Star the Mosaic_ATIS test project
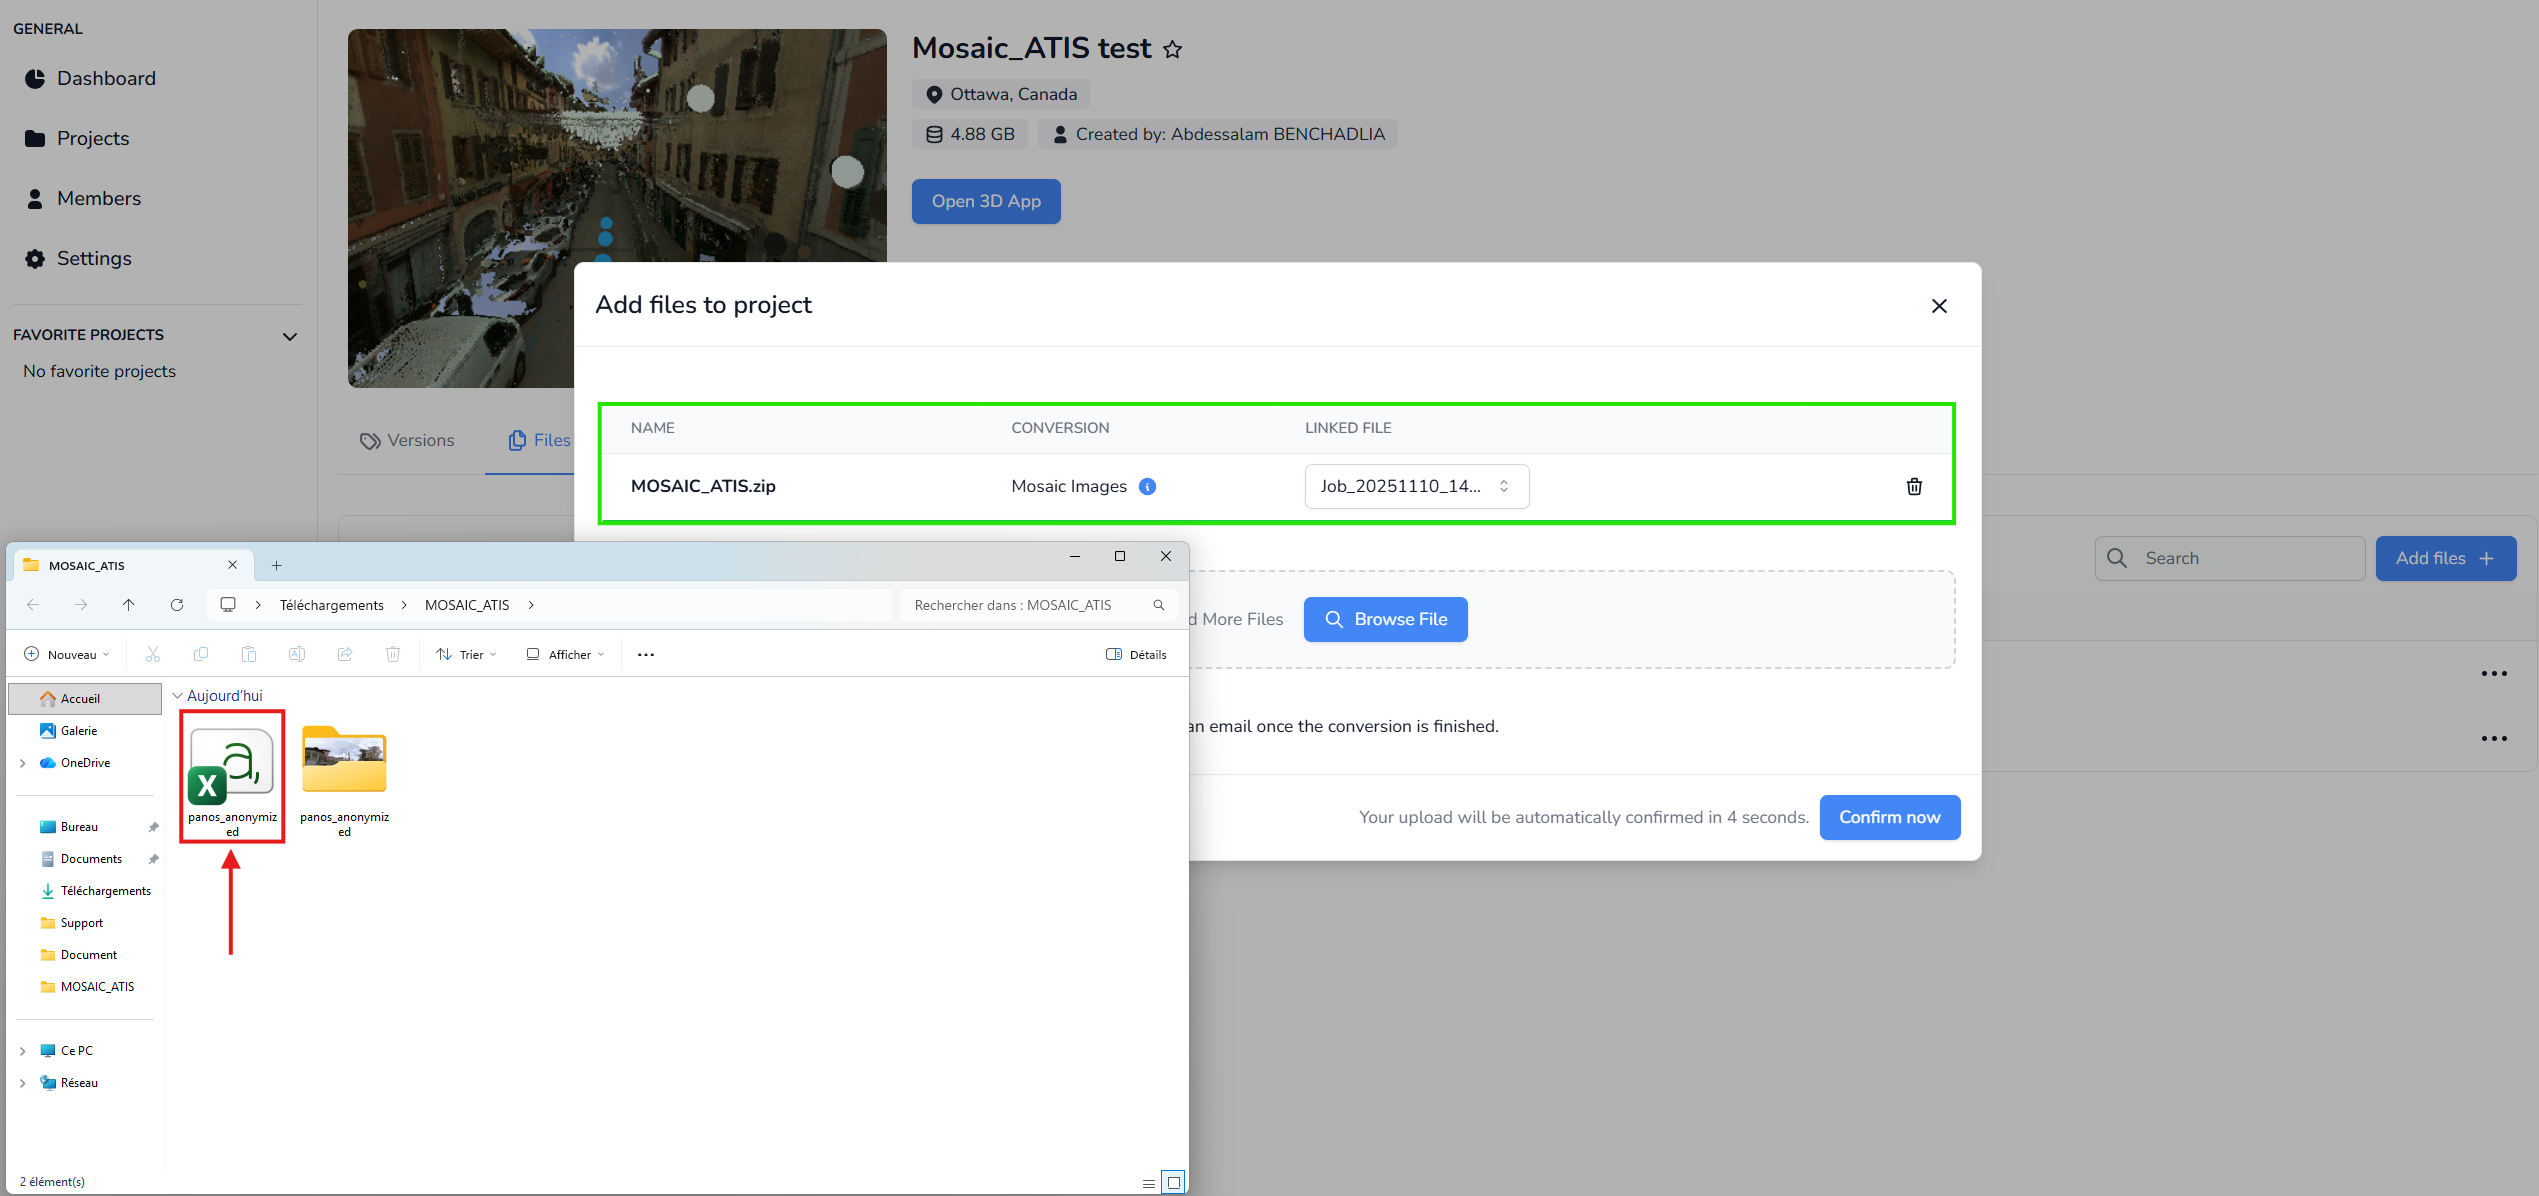The width and height of the screenshot is (2539, 1196). pos(1172,49)
